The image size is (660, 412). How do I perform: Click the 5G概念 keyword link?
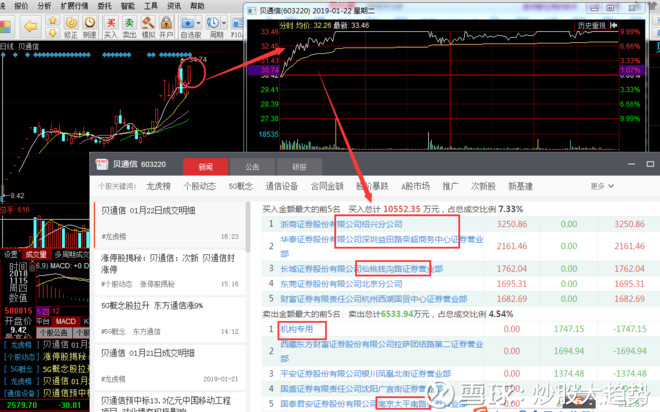tap(241, 186)
